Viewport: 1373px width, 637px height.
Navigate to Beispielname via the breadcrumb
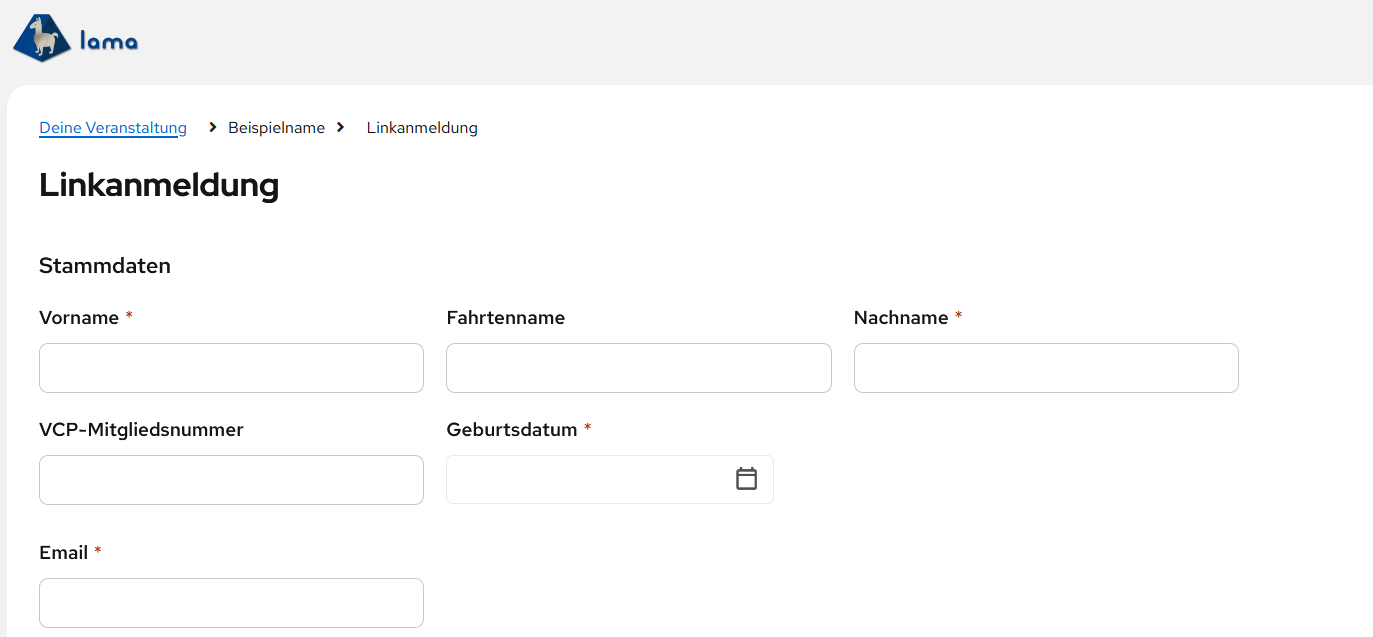276,127
